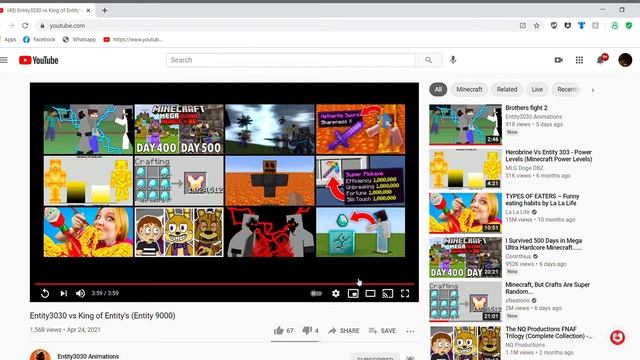640x360 pixels.
Task: Mute the video volume
Action: pos(80,293)
